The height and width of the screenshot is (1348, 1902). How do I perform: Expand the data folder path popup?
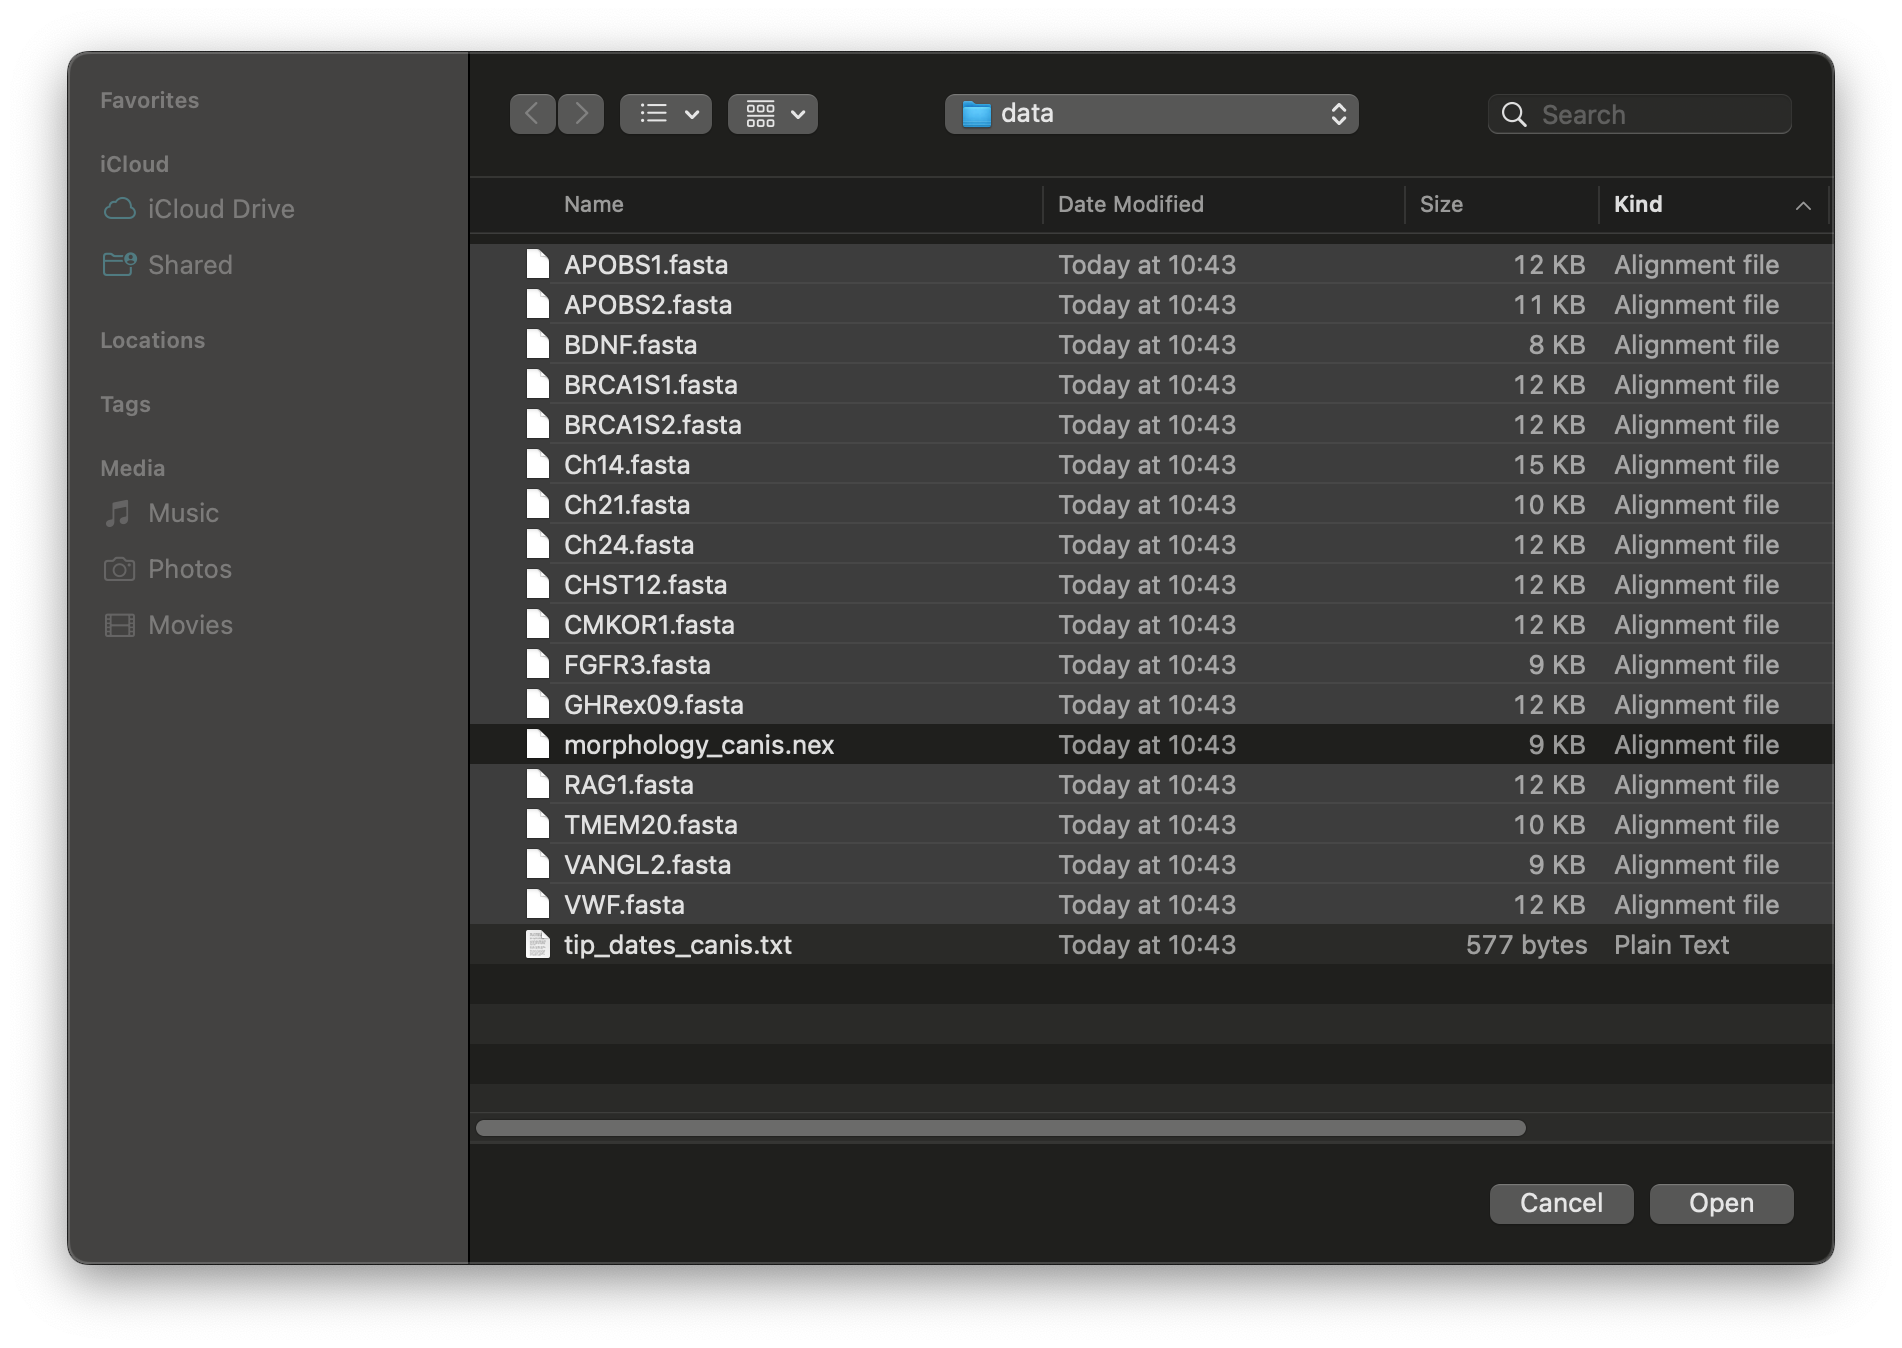(1151, 114)
